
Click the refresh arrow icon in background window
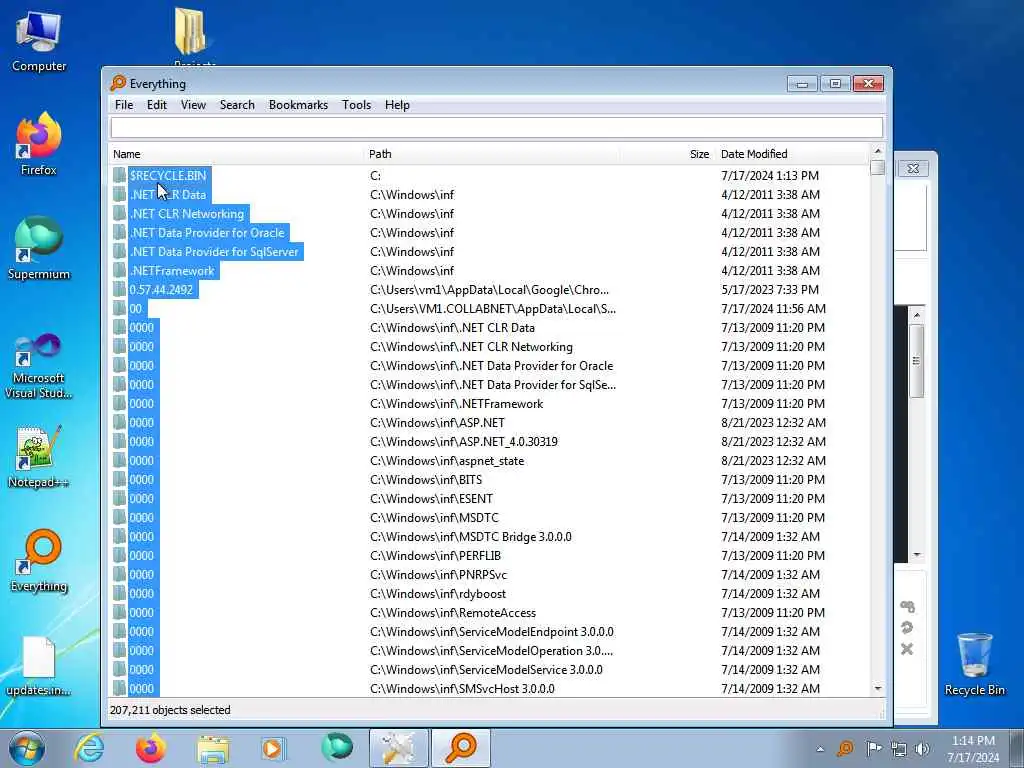point(907,628)
